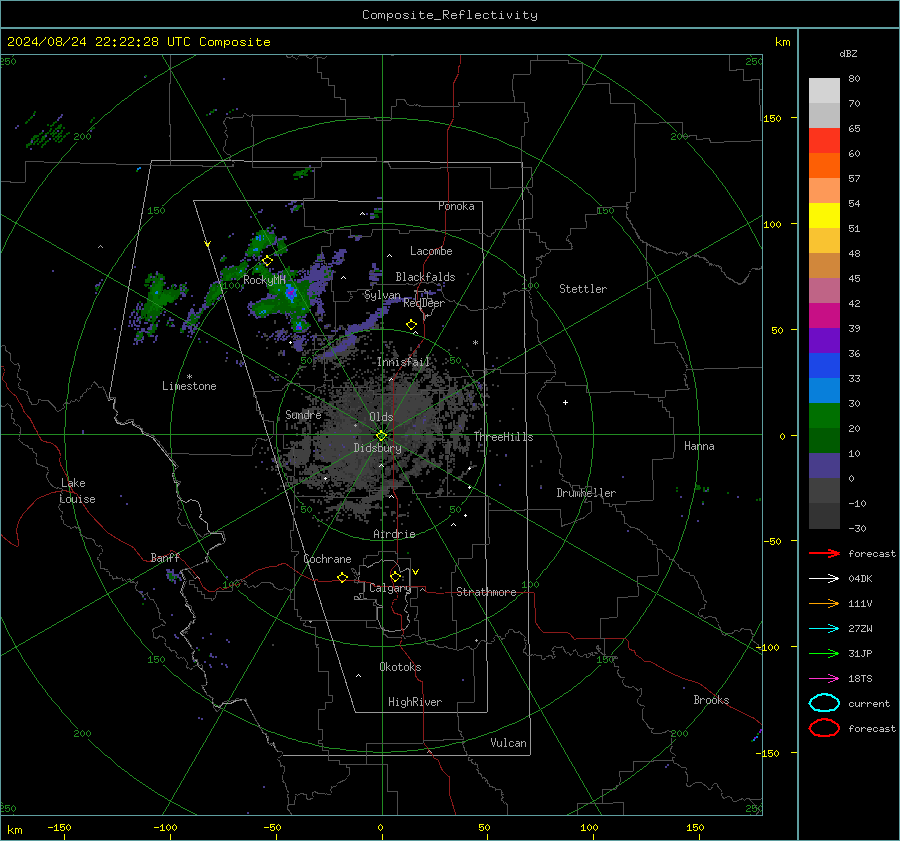900x841 pixels.
Task: Click the Innisfail city label
Action: pyautogui.click(x=404, y=362)
